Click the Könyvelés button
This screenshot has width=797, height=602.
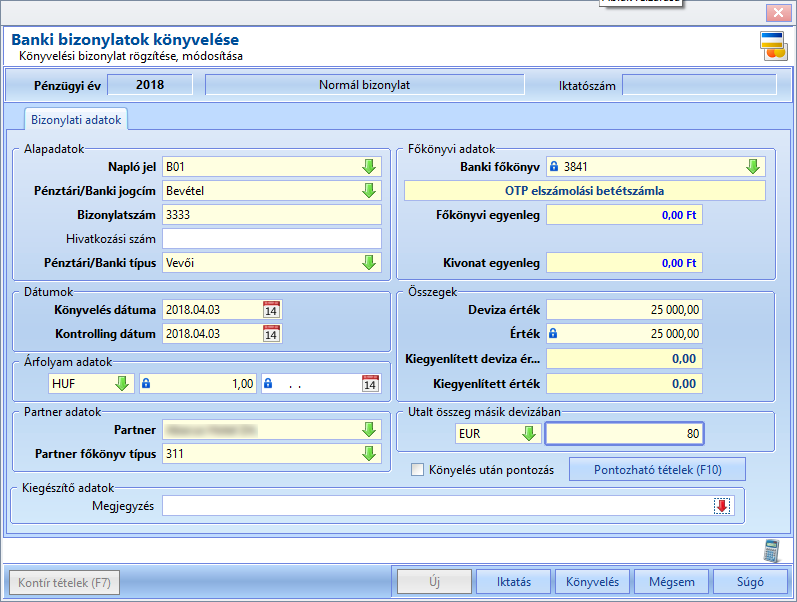[593, 582]
